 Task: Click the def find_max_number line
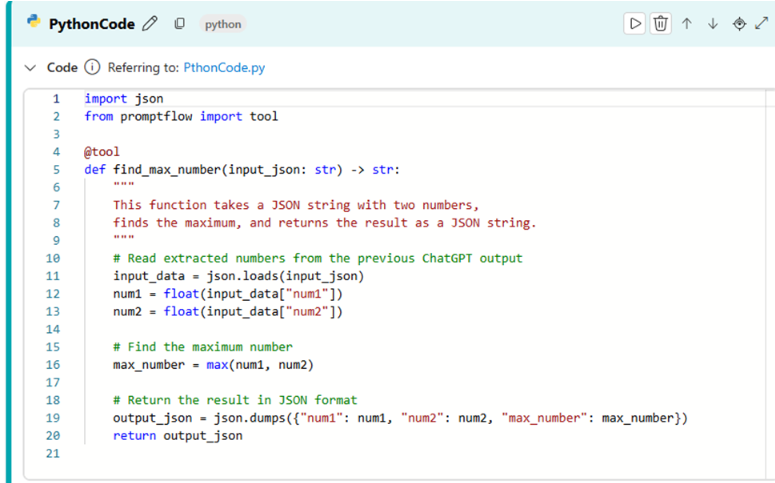(242, 170)
